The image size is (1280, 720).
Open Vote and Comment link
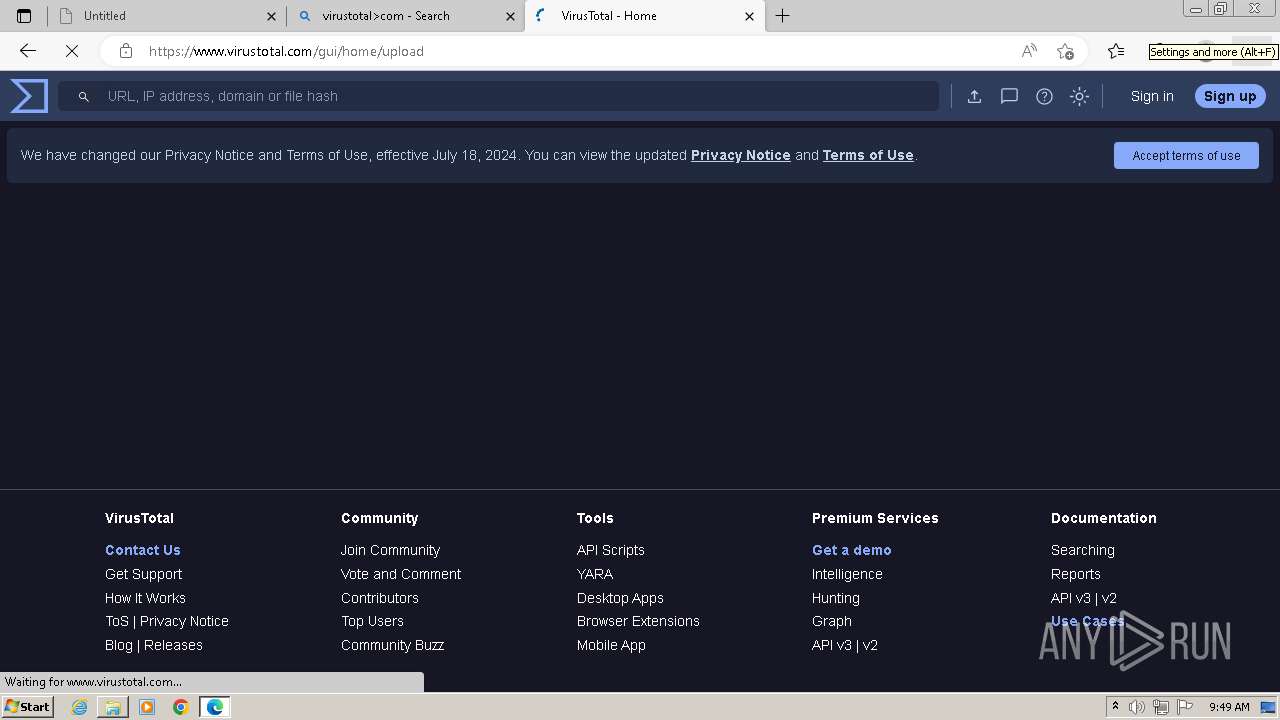click(x=401, y=574)
